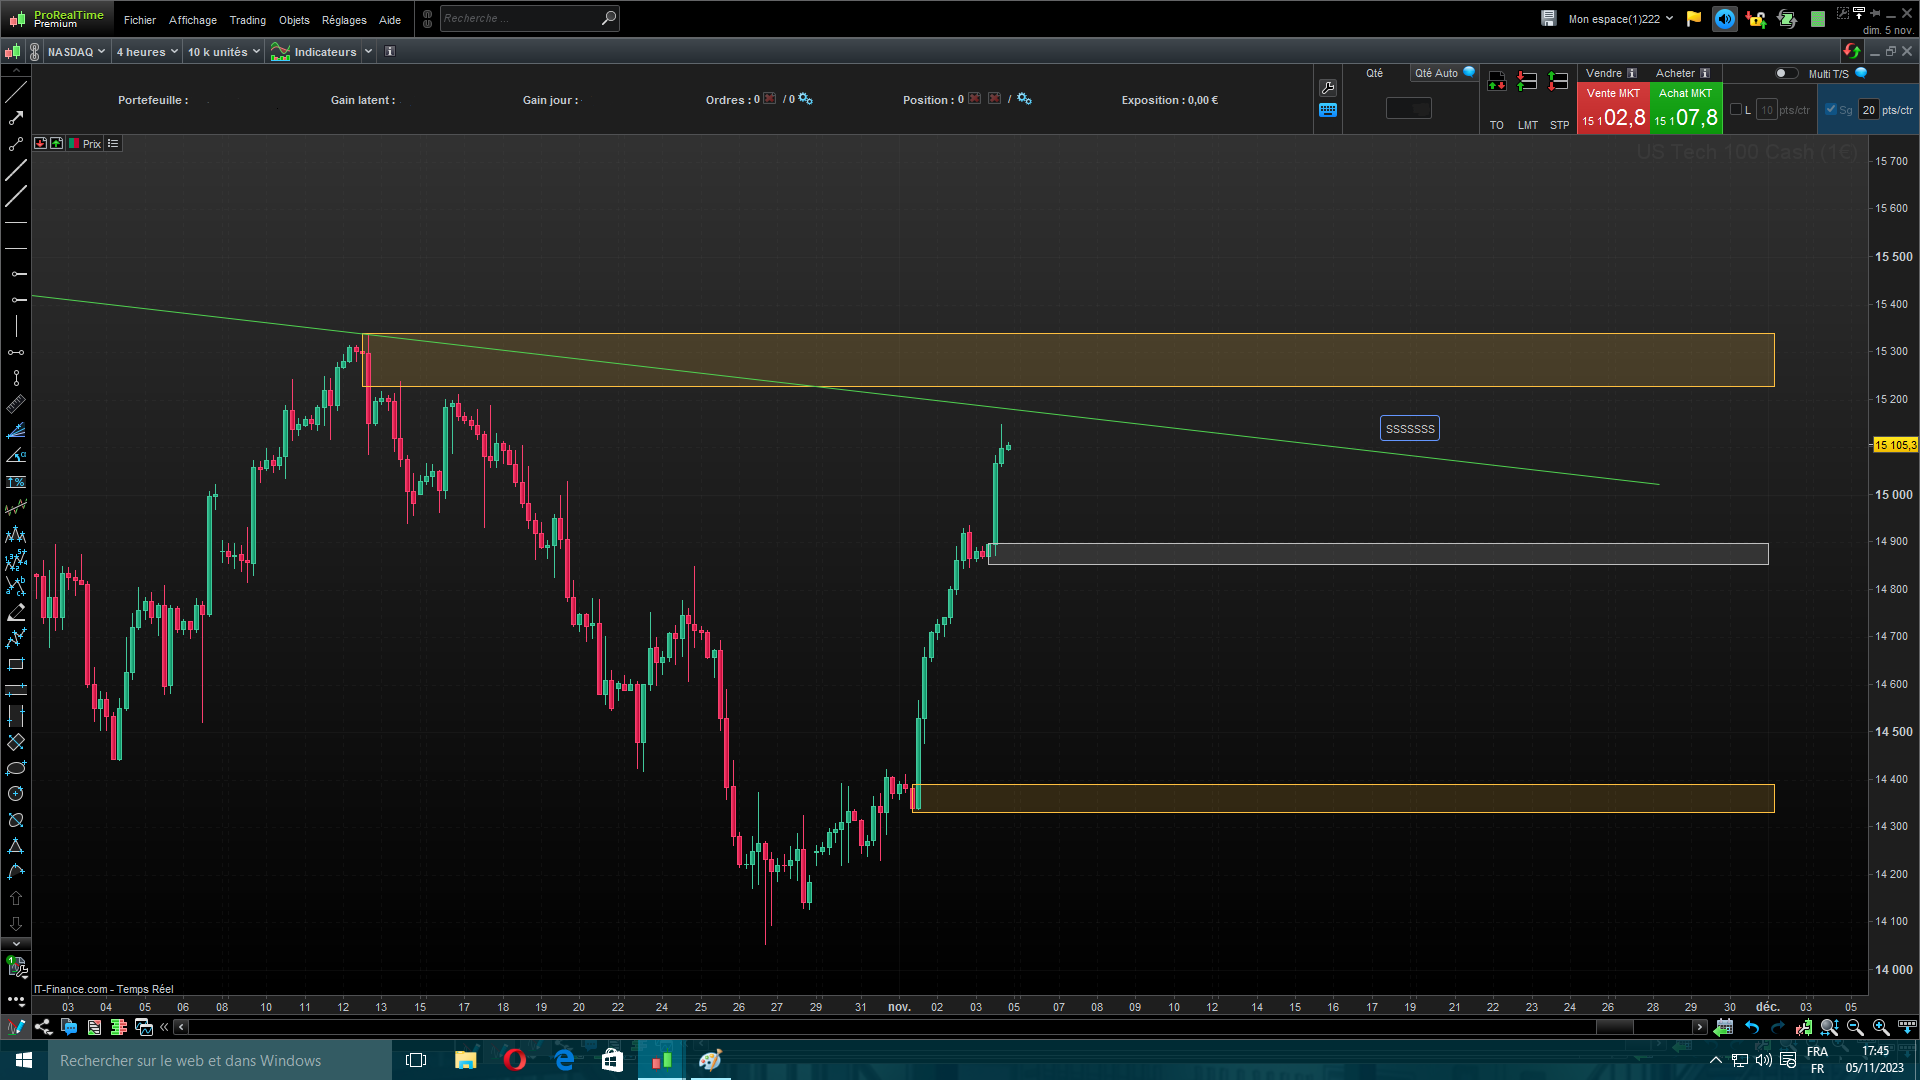
Task: Check the L limit pts/ctr checkbox
Action: 1736,110
